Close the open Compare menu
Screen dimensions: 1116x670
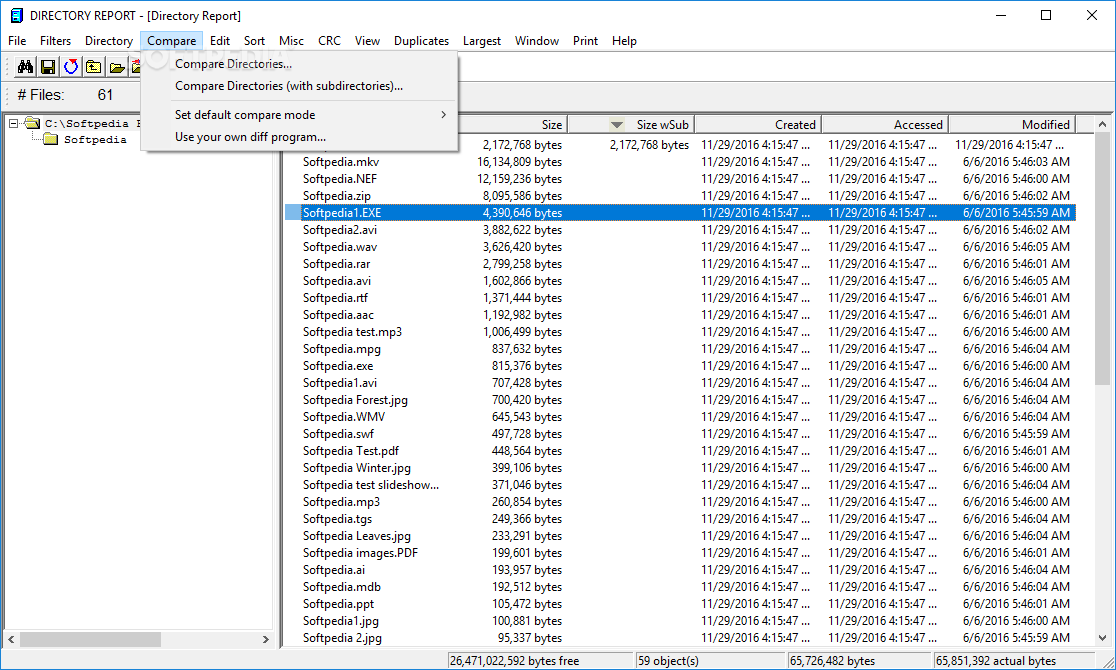tap(172, 41)
